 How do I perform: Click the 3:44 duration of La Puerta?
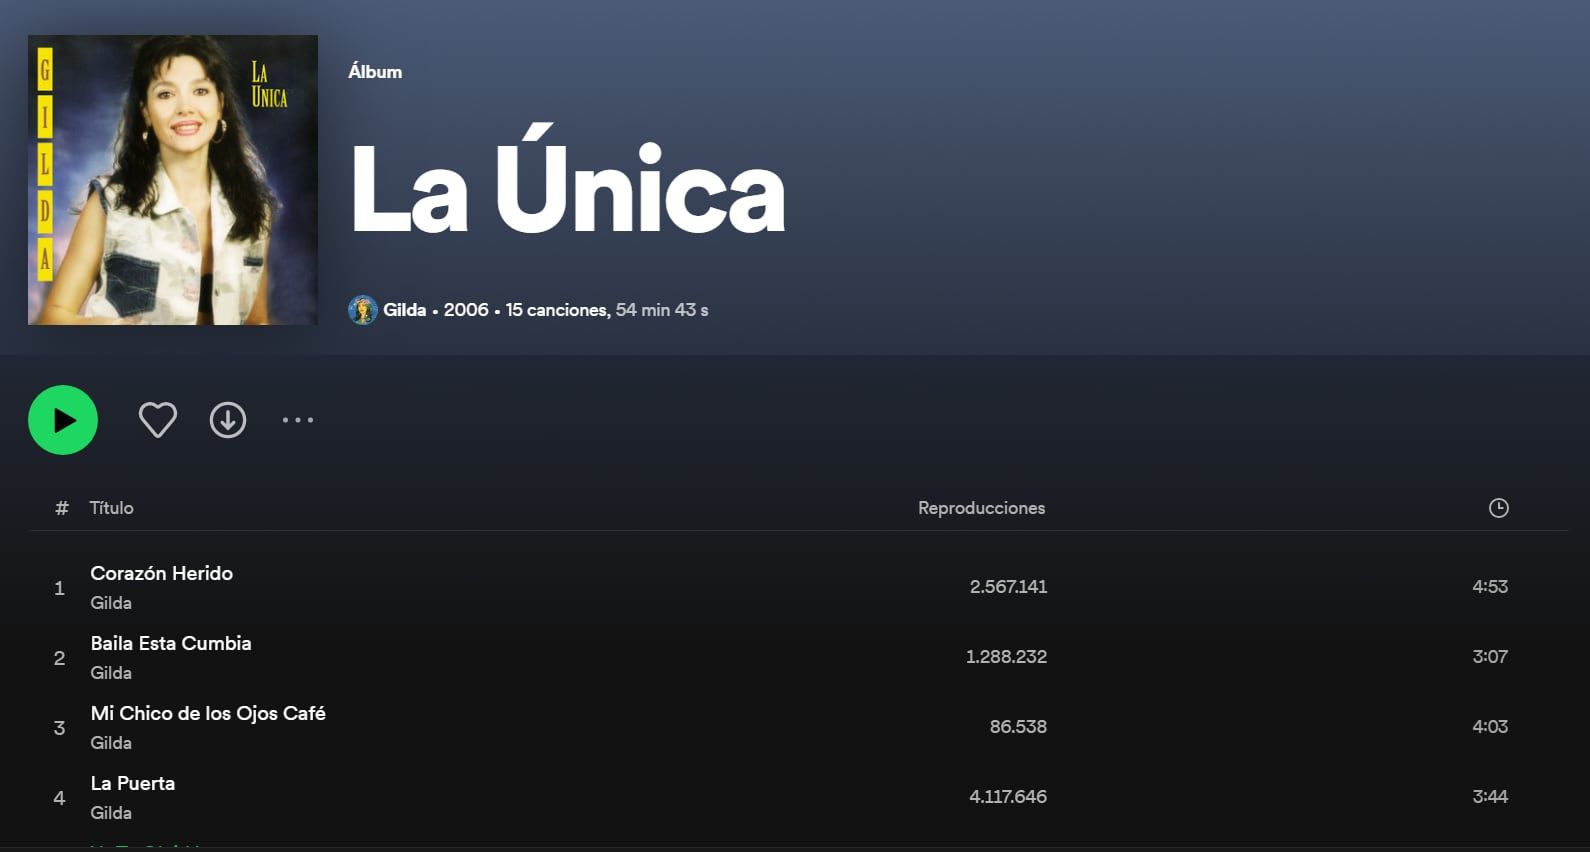click(x=1490, y=797)
